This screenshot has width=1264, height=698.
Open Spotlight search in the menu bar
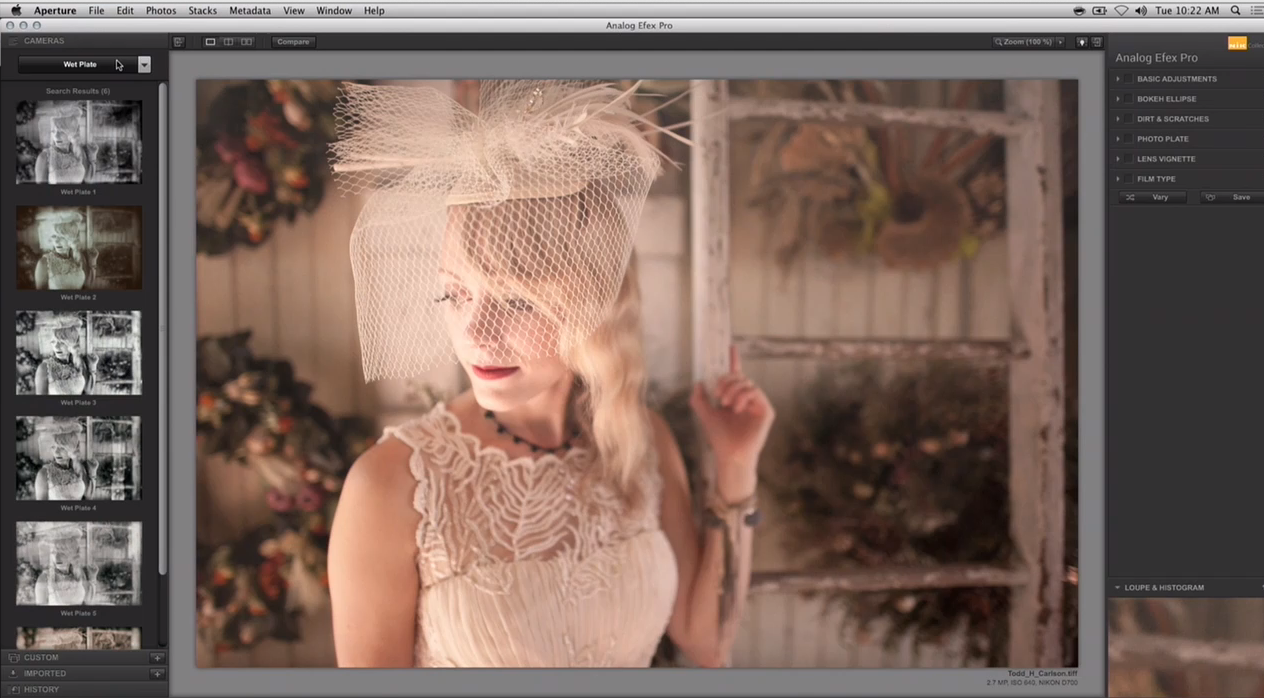(x=1235, y=10)
